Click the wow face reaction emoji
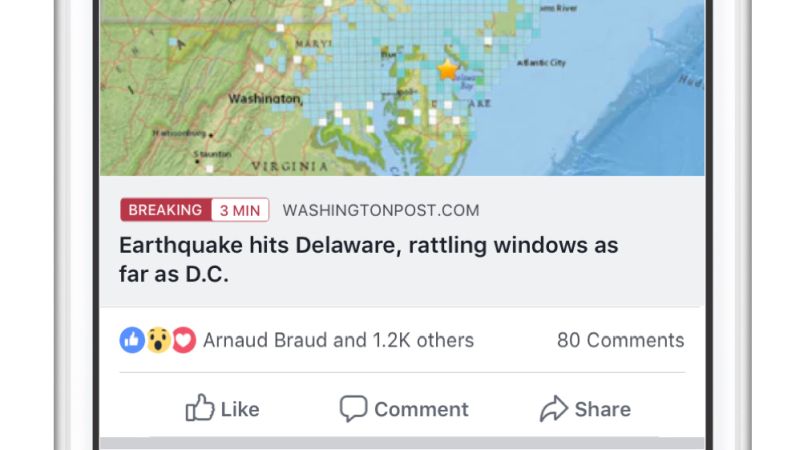 159,340
